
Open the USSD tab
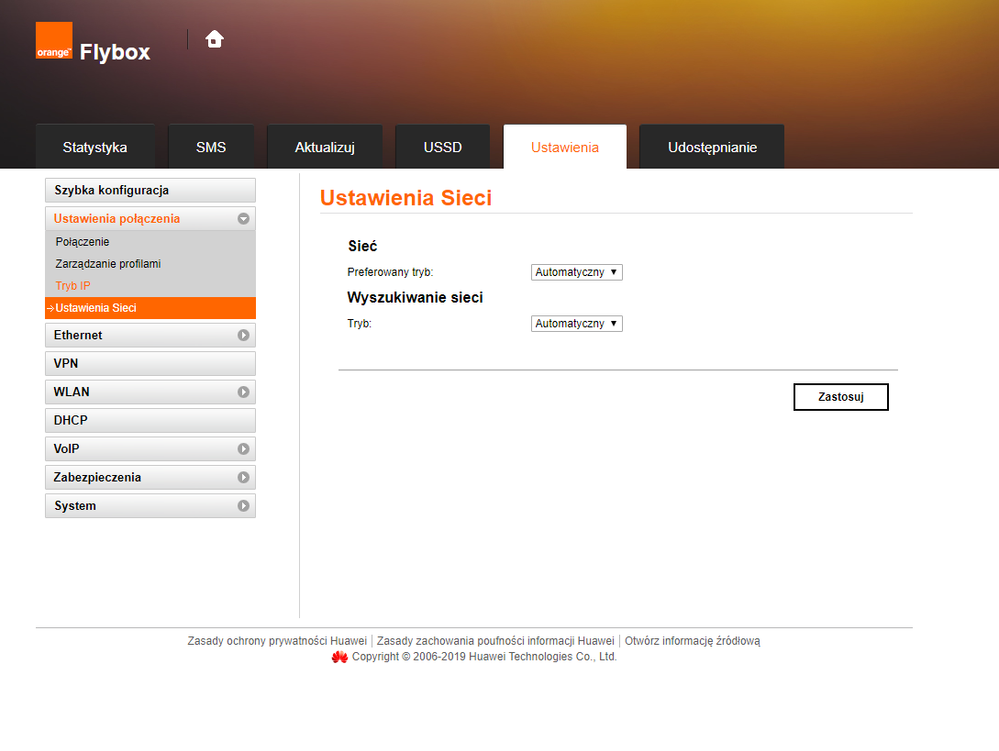click(442, 147)
